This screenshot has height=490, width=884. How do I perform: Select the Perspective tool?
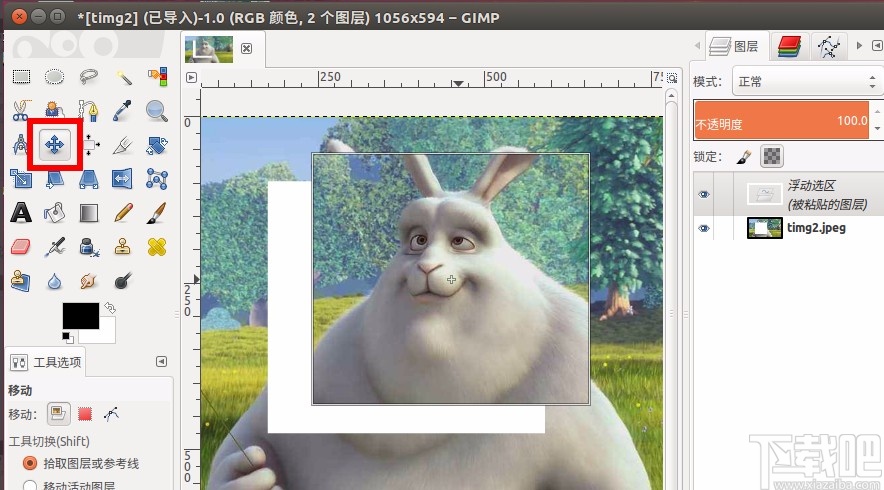(x=89, y=179)
